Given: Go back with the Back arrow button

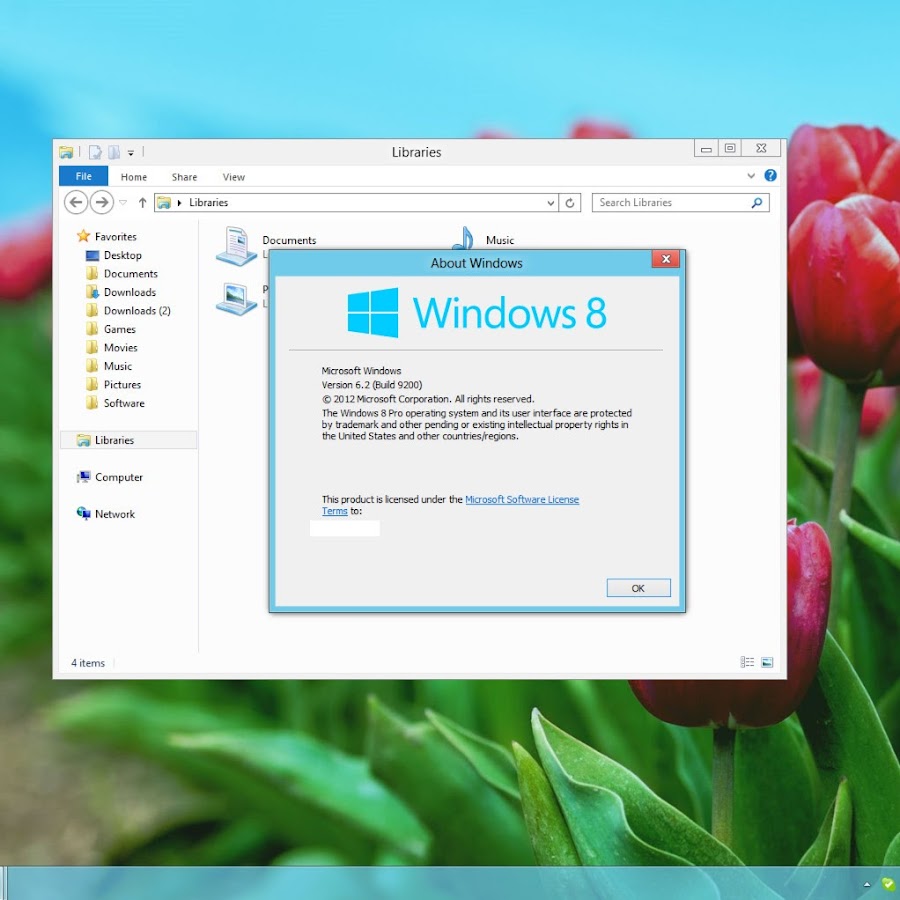Looking at the screenshot, I should (x=76, y=203).
